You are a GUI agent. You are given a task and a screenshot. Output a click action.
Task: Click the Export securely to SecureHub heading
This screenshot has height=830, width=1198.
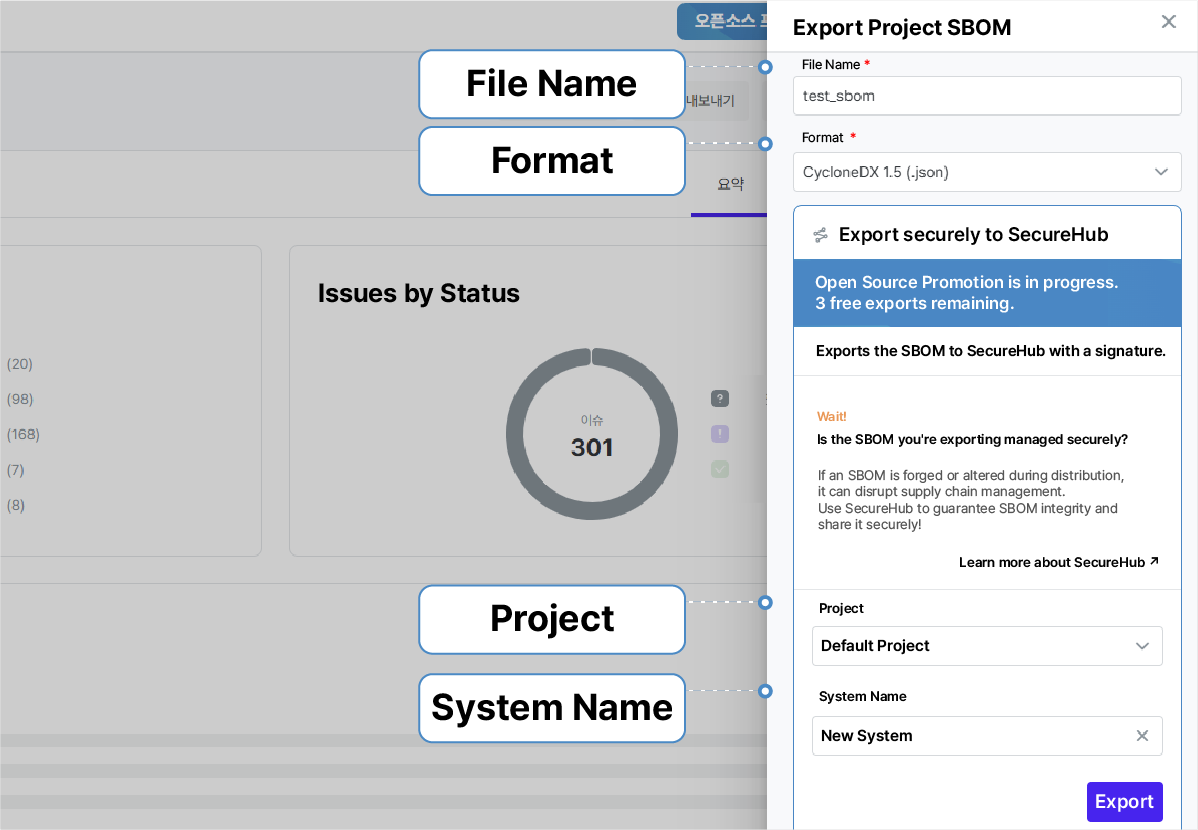[x=973, y=235]
